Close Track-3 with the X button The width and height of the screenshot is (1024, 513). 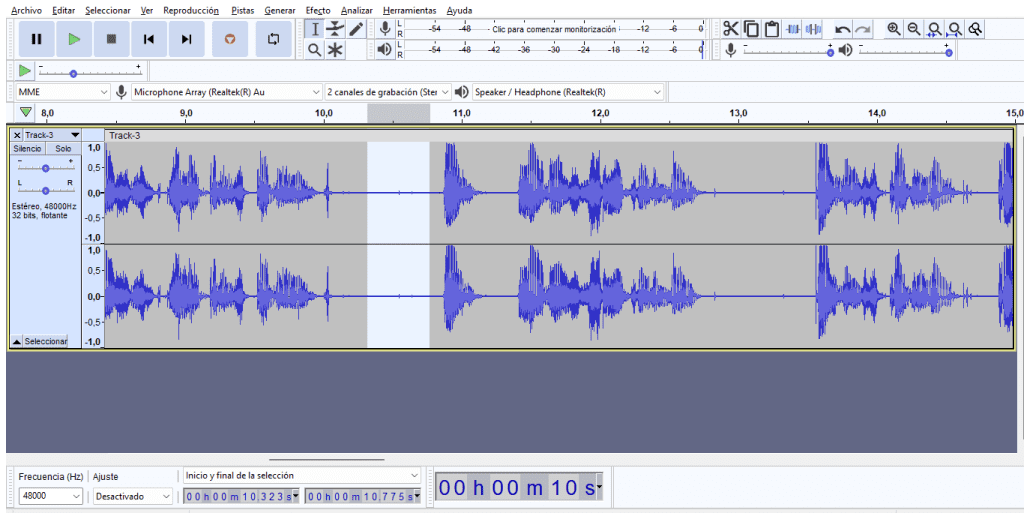point(17,135)
